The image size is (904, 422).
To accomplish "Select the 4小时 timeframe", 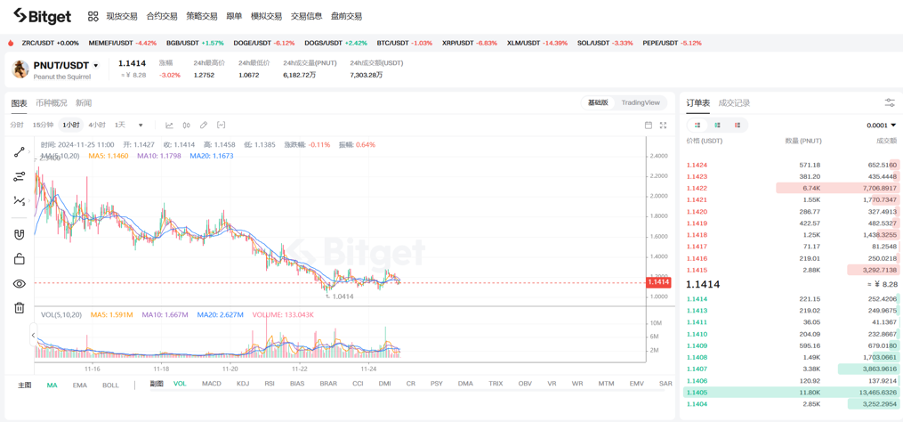I will [97, 125].
